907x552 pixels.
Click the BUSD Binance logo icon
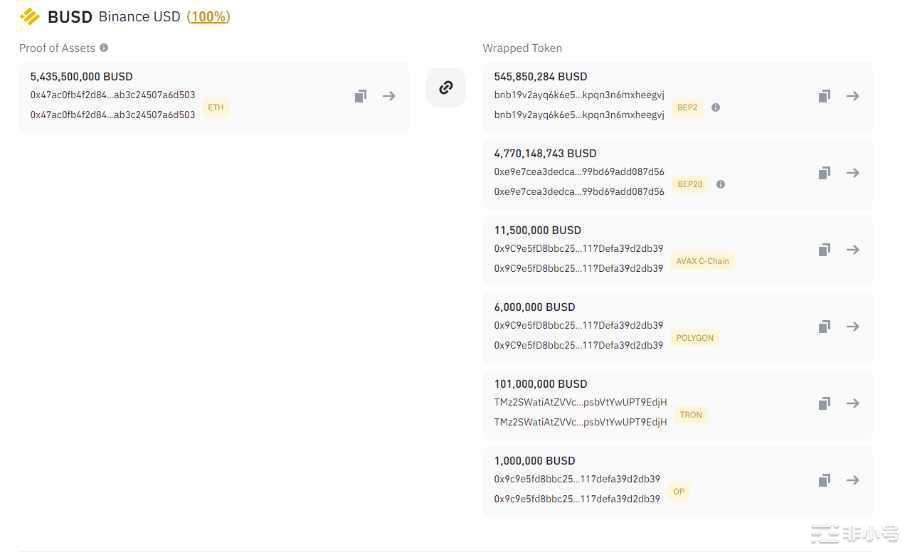click(30, 17)
